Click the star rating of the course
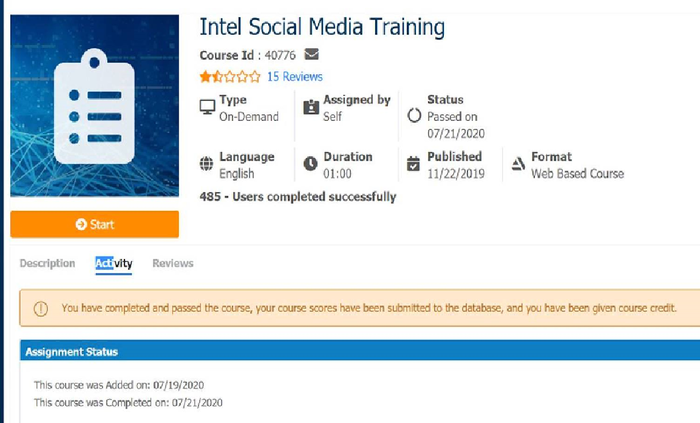The width and height of the screenshot is (700, 423). pyautogui.click(x=230, y=76)
